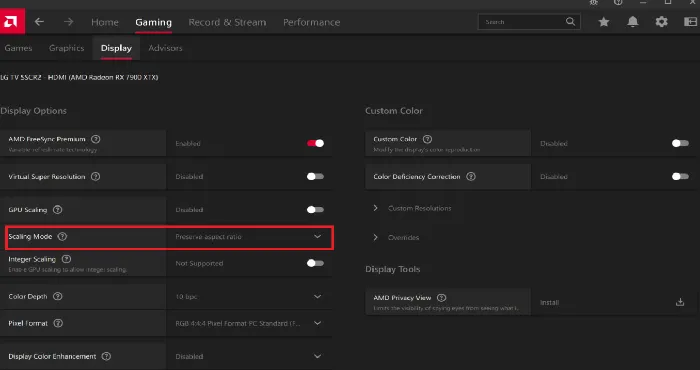Switch to the Games tab

coord(18,48)
